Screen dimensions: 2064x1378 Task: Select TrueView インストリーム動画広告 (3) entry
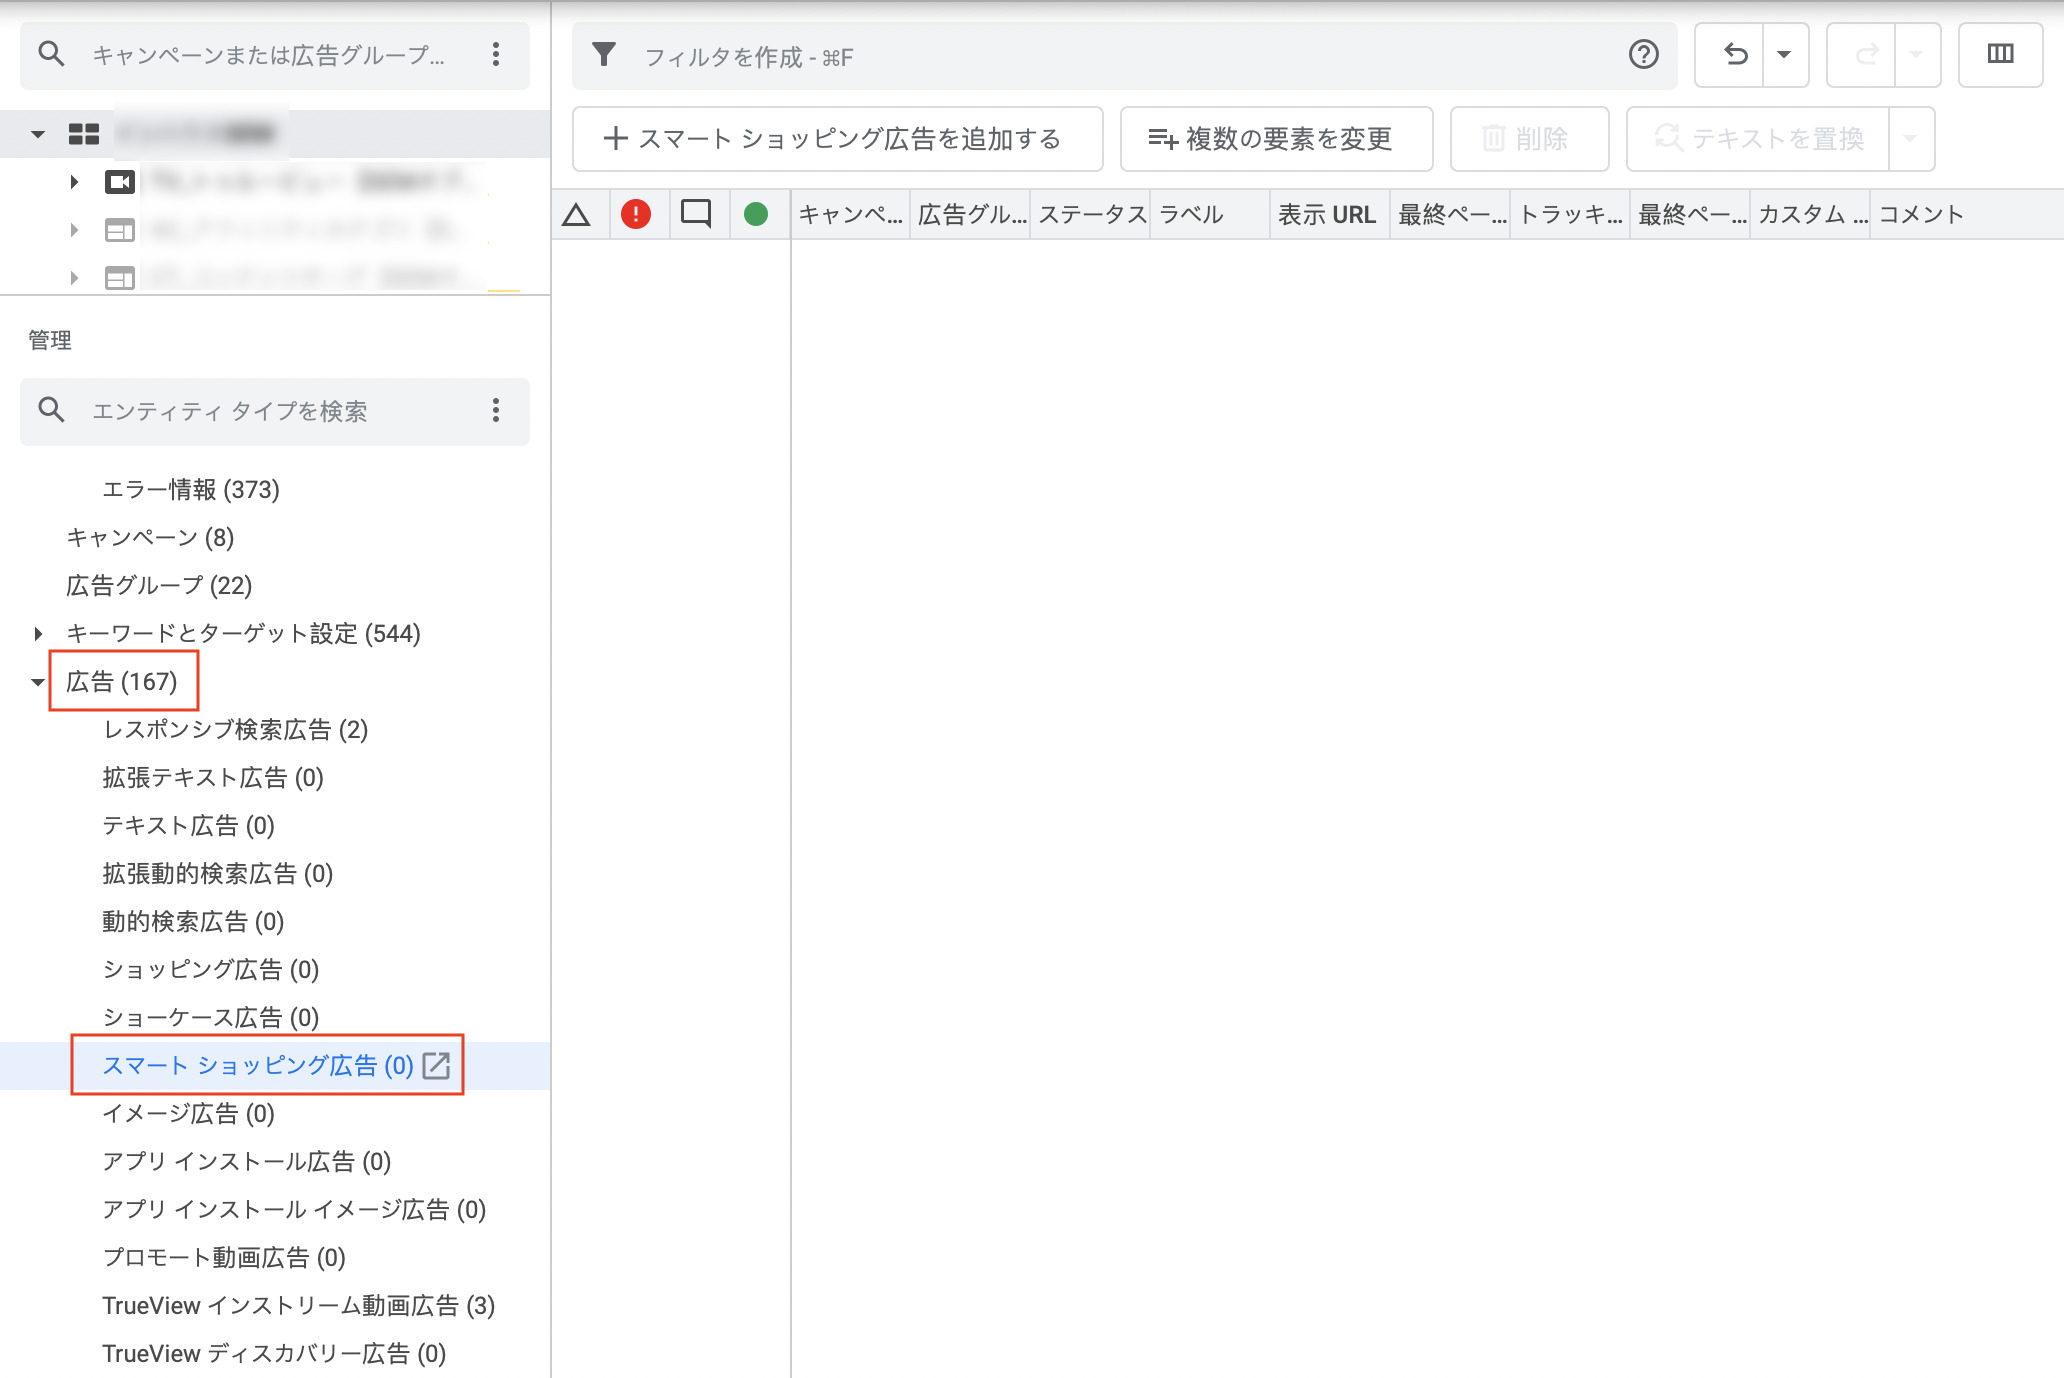pyautogui.click(x=298, y=1306)
